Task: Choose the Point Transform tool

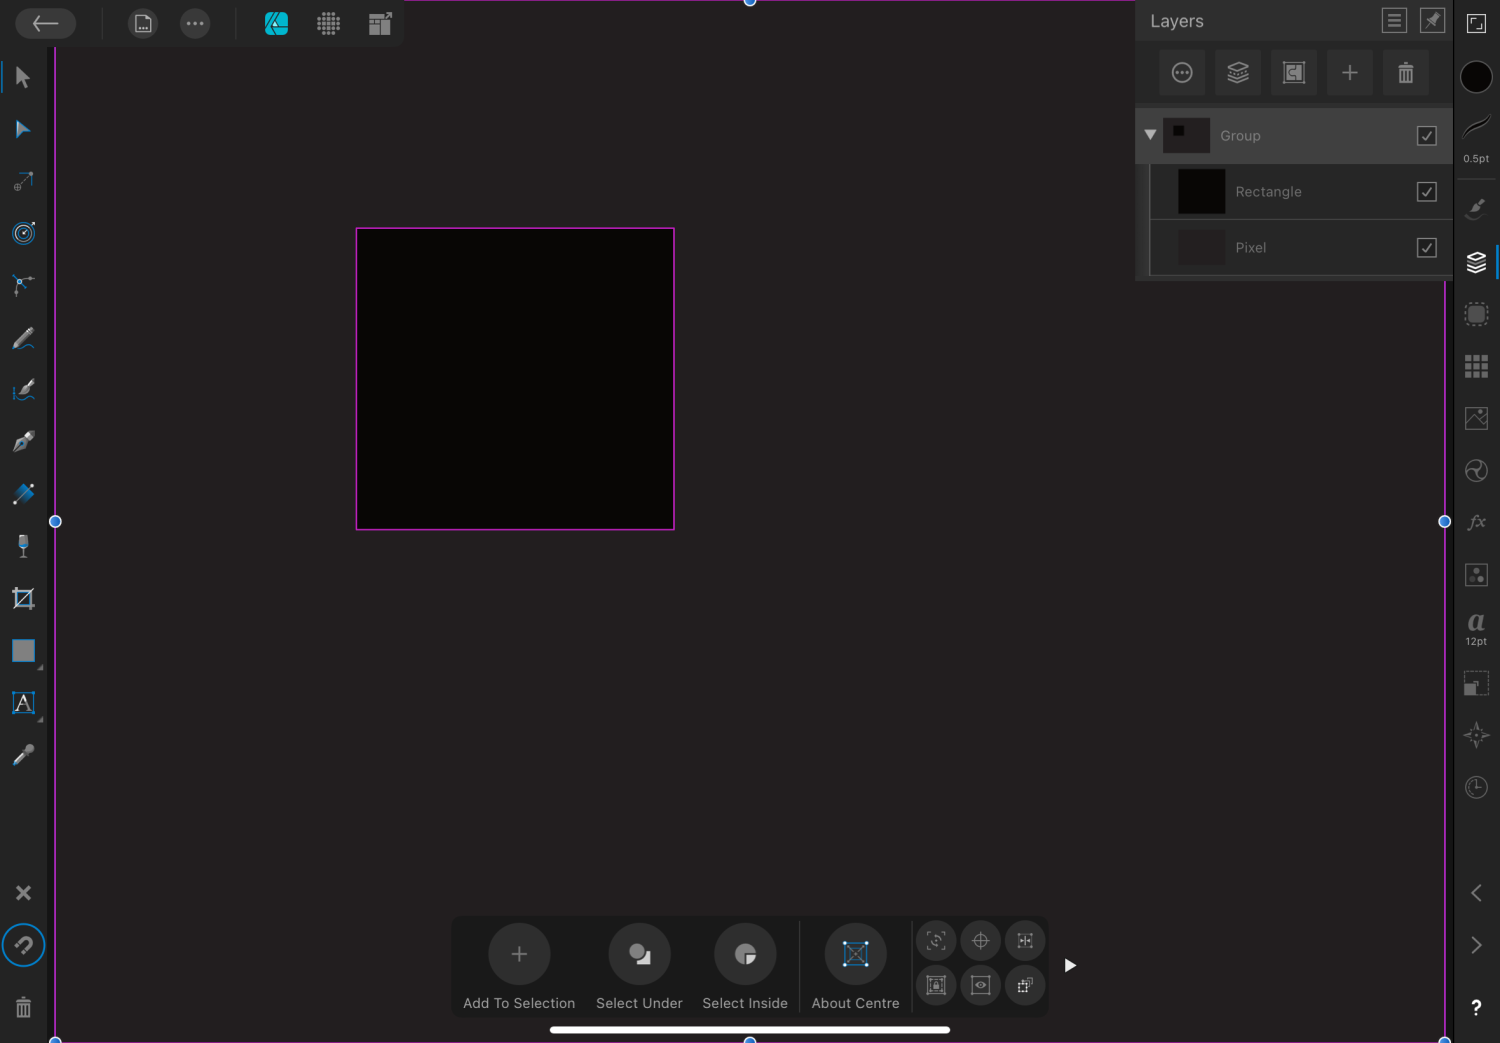Action: point(23,181)
